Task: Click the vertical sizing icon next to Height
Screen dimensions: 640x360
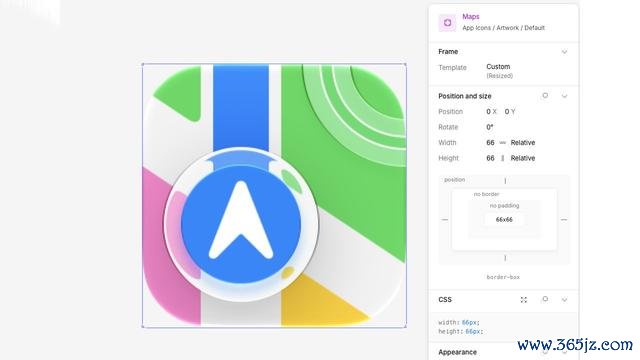Action: (502, 158)
